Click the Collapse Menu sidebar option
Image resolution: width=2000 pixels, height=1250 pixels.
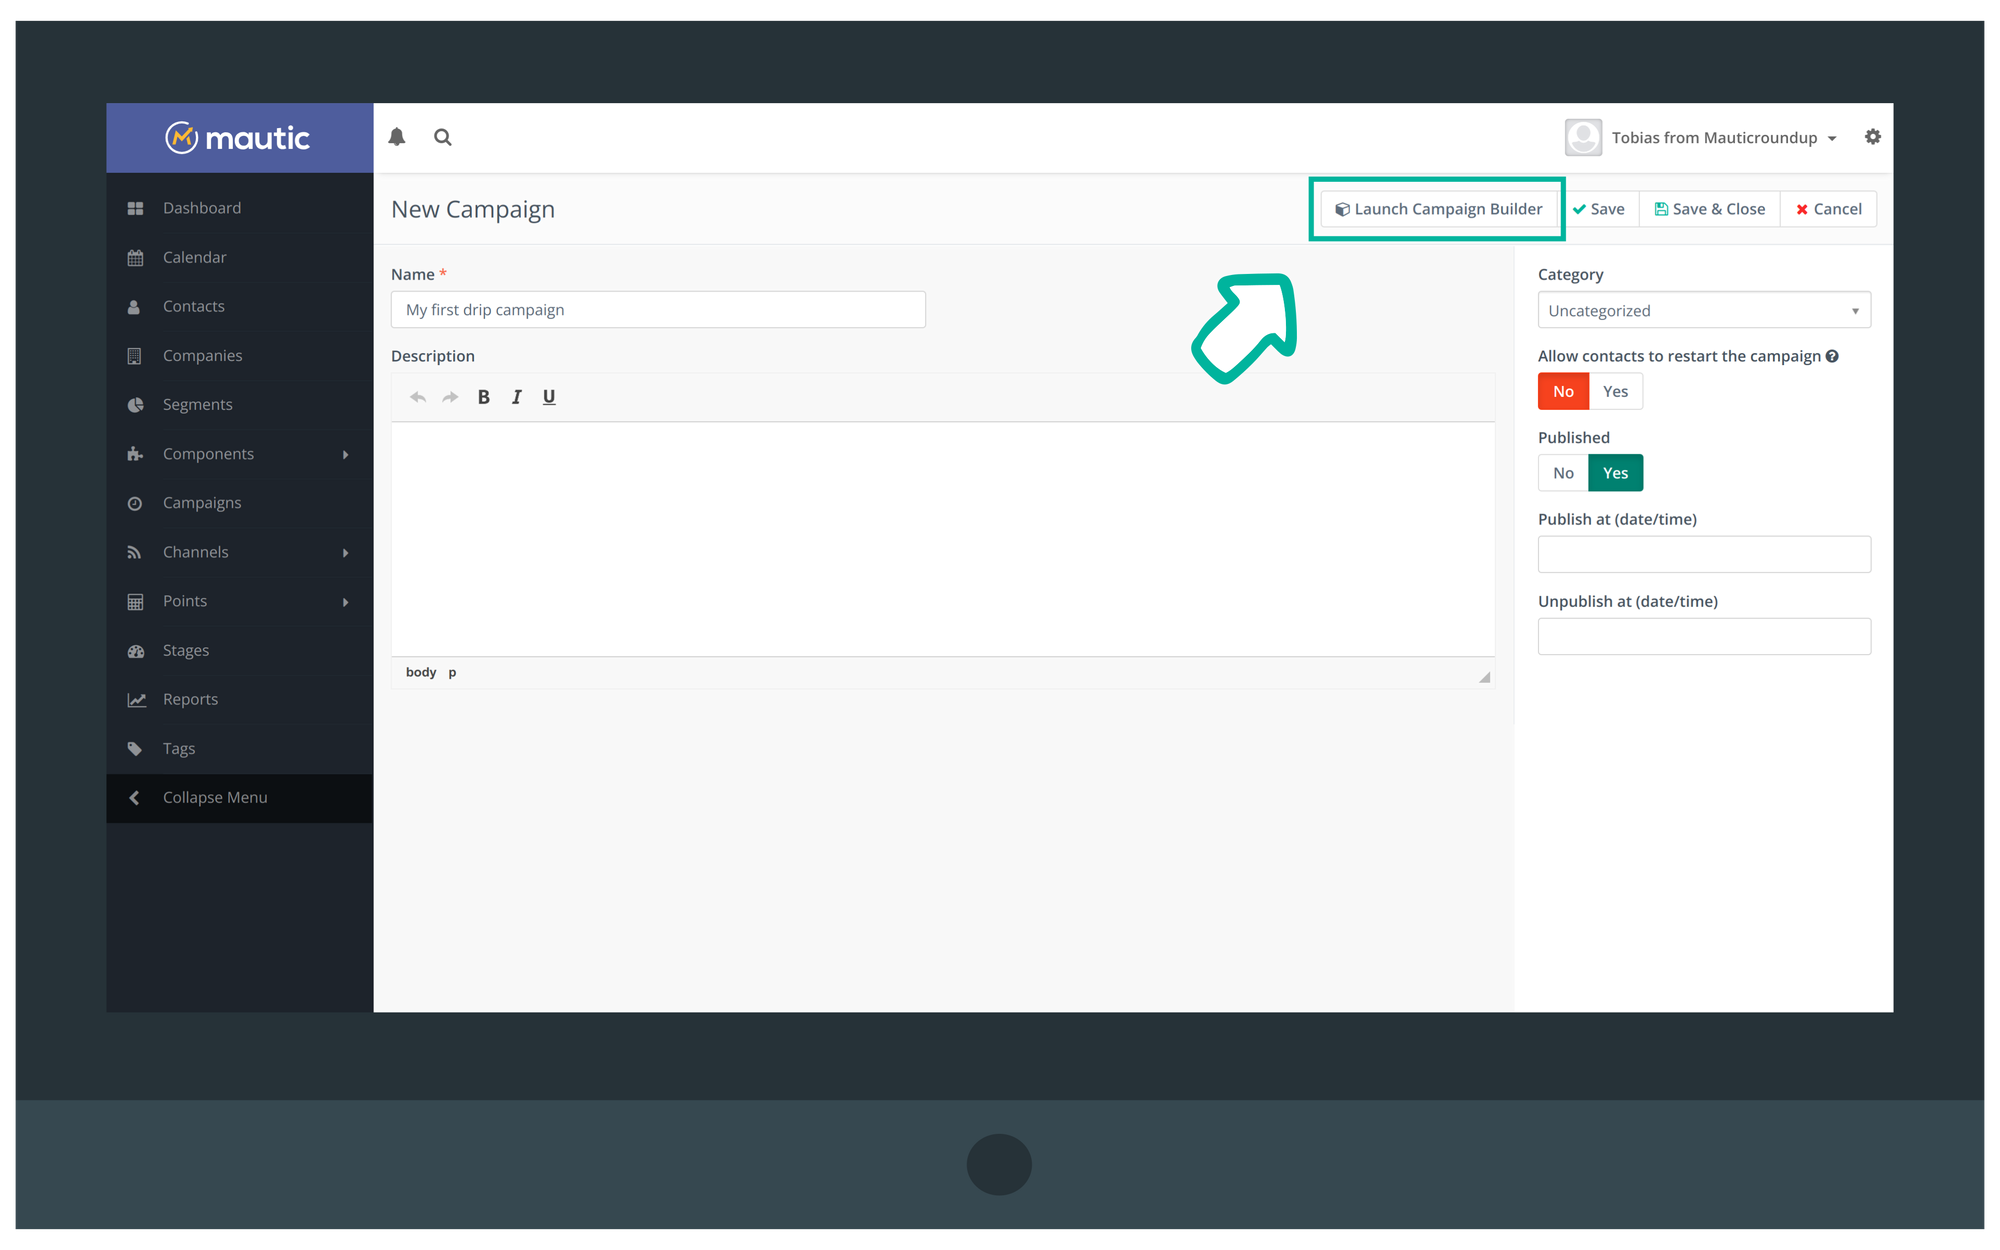213,796
